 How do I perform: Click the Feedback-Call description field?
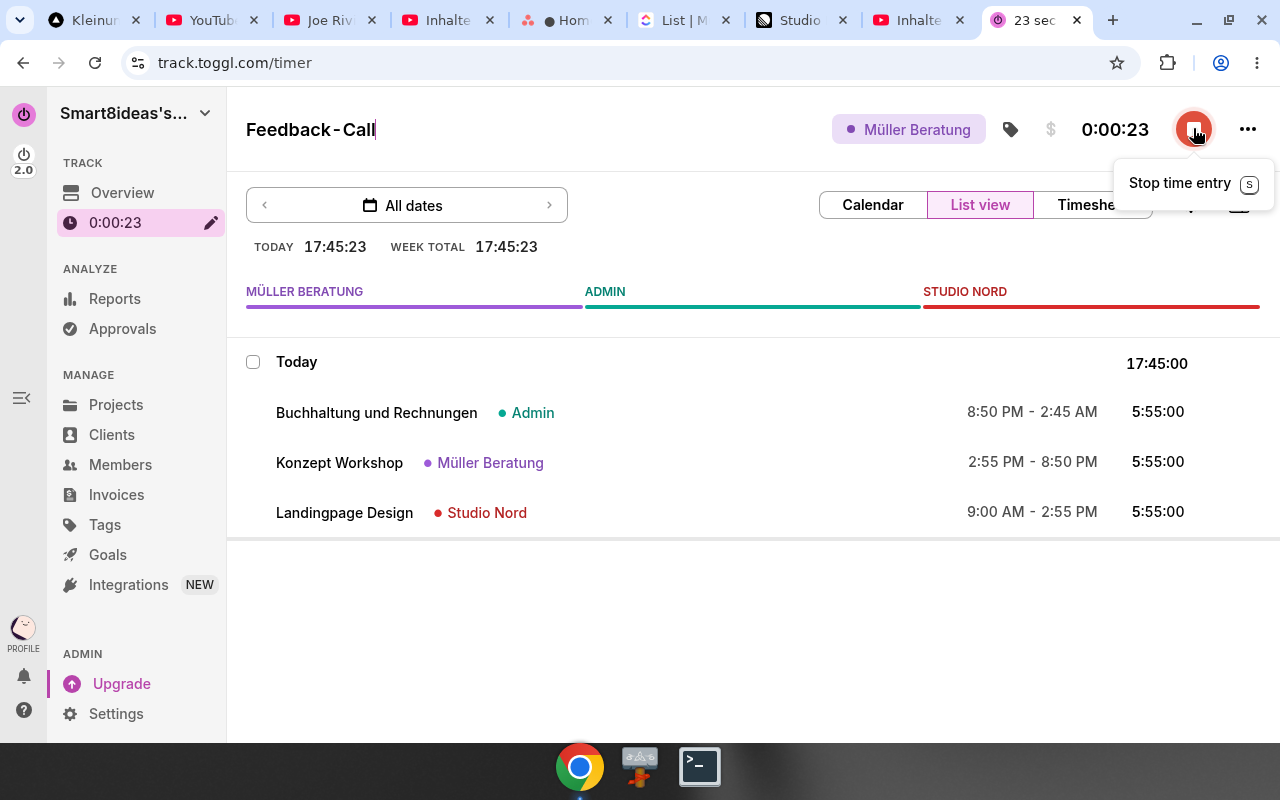pos(311,129)
